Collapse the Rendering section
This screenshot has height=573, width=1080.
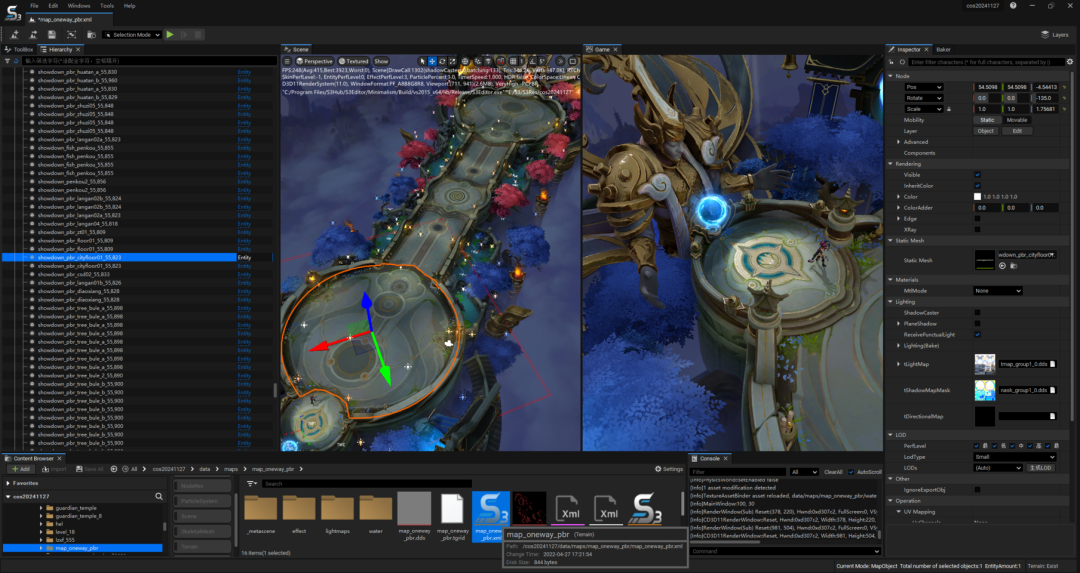(891, 164)
